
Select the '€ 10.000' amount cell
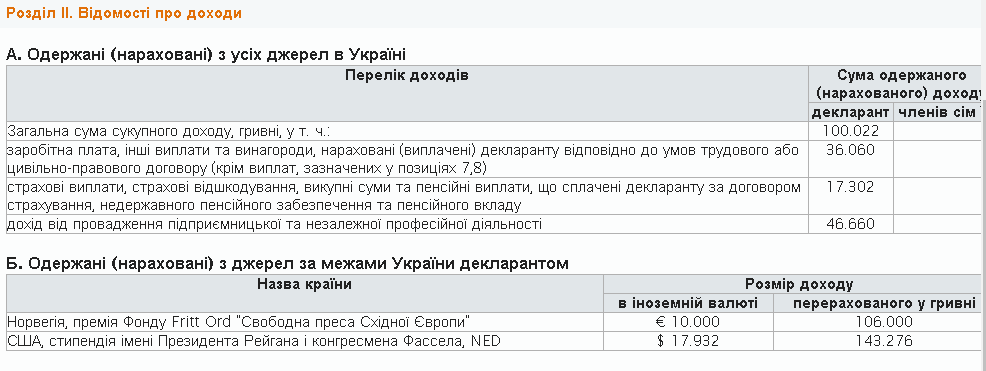[687, 323]
